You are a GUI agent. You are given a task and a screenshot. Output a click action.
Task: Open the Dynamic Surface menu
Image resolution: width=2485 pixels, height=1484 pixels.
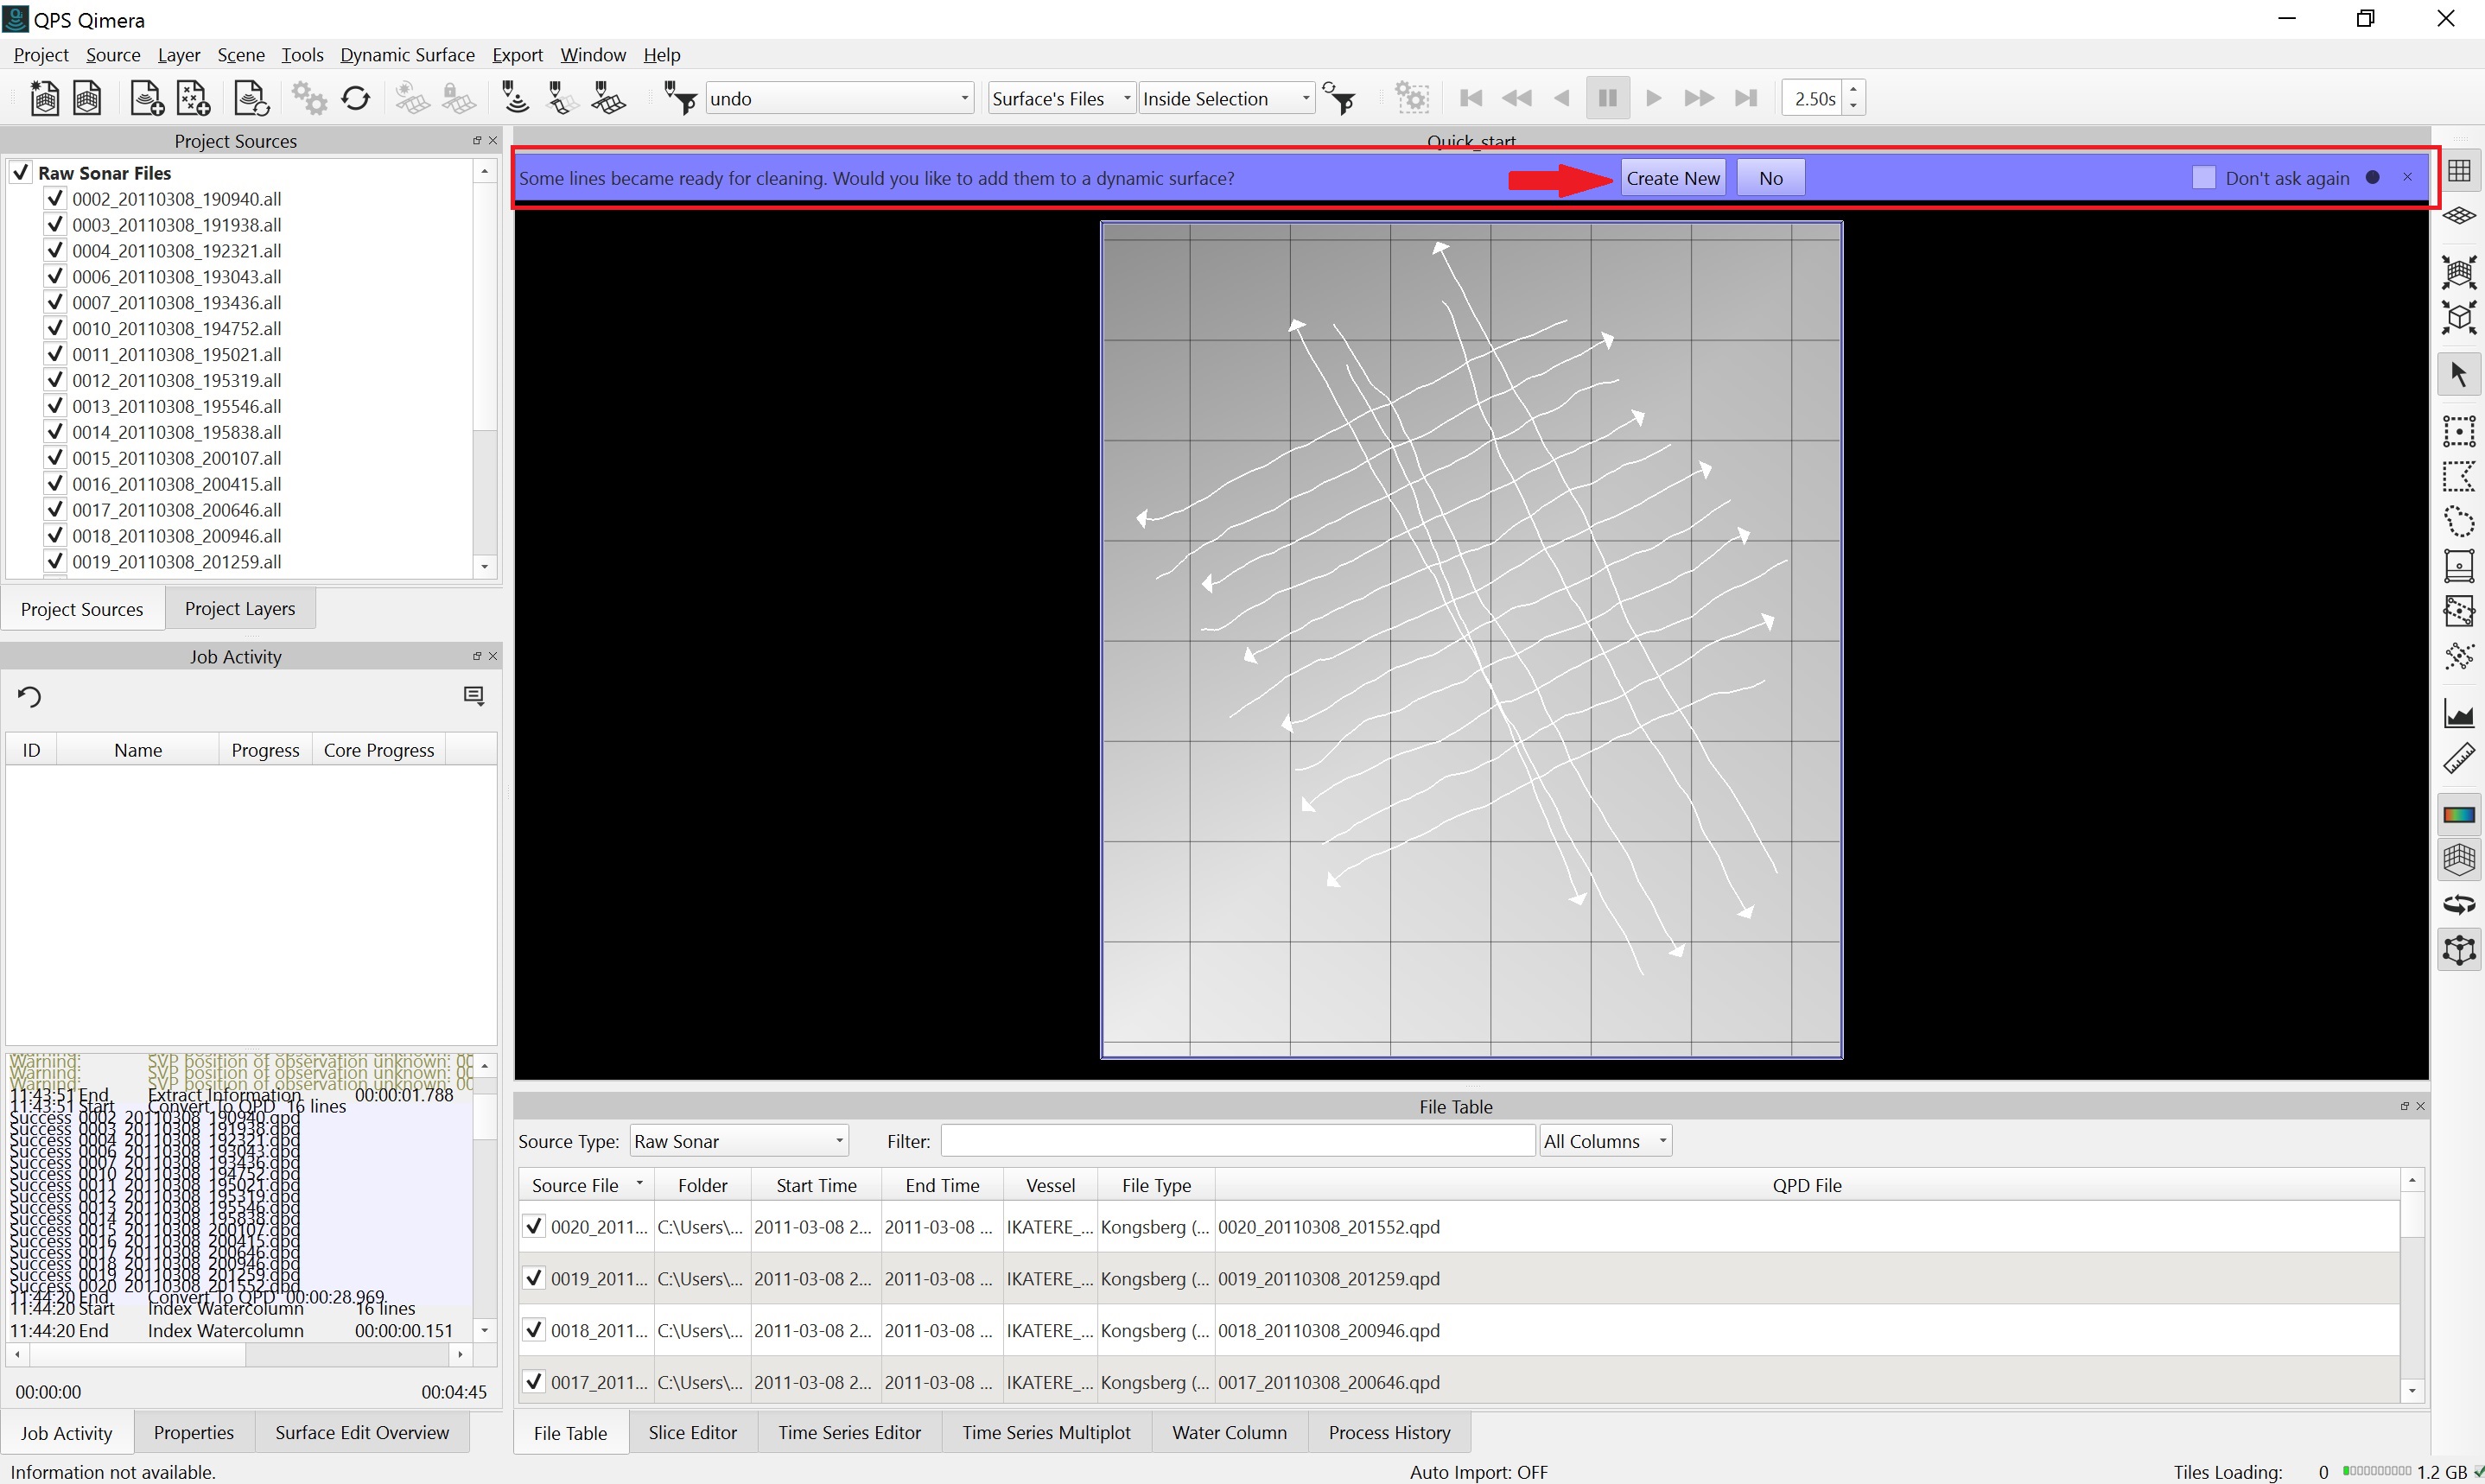click(x=407, y=55)
